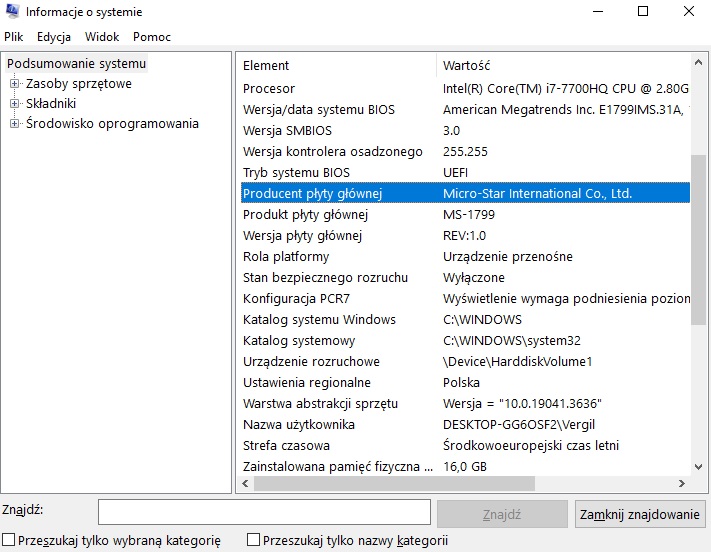
Task: Click the System Information app icon in title bar
Action: click(x=12, y=12)
